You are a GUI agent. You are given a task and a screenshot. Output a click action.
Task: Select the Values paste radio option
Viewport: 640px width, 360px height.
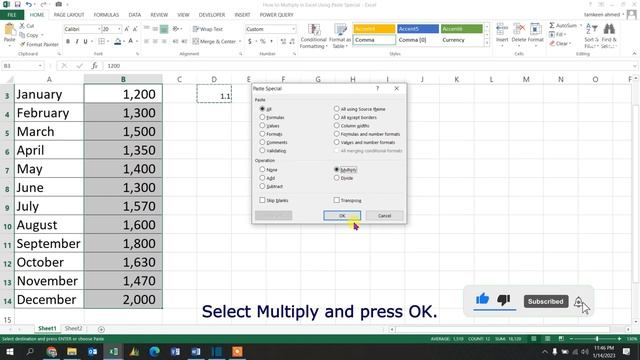point(262,125)
